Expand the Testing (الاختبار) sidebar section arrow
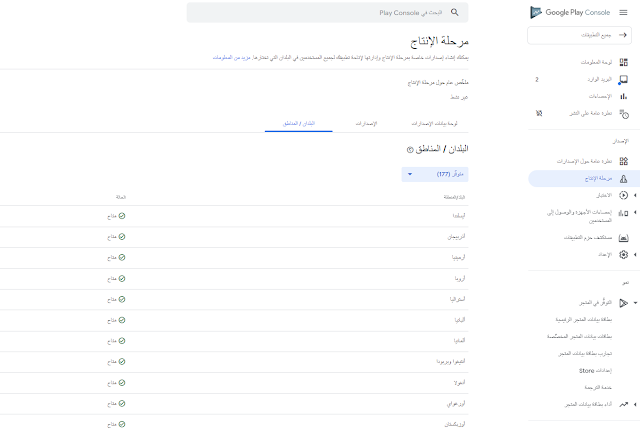This screenshot has width=640, height=428. coord(635,195)
